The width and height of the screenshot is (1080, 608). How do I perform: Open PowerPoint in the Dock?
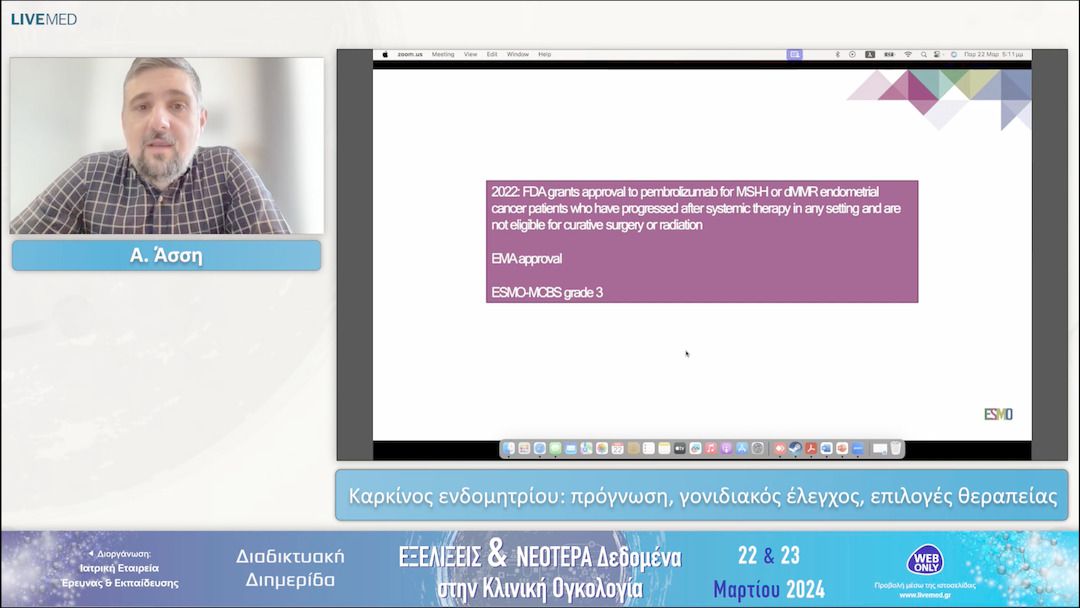tap(842, 448)
